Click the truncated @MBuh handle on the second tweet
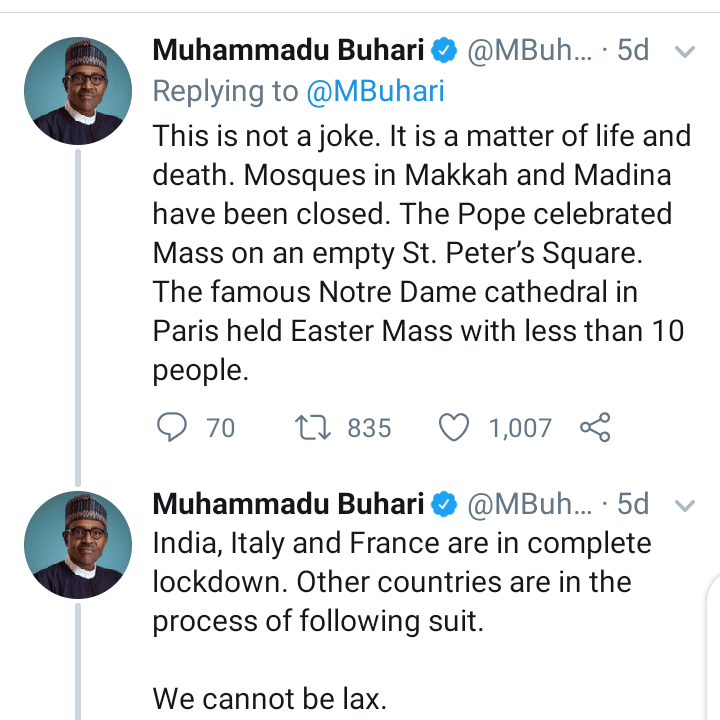 coord(530,504)
